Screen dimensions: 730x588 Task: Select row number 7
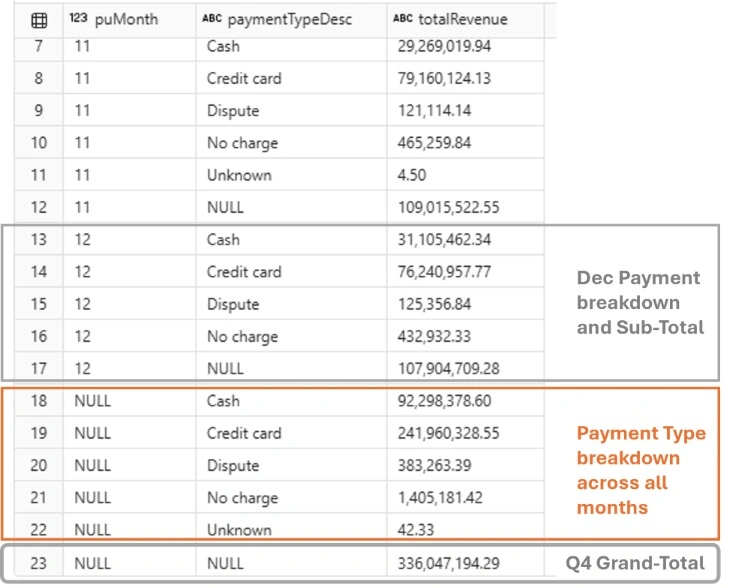pyautogui.click(x=39, y=47)
